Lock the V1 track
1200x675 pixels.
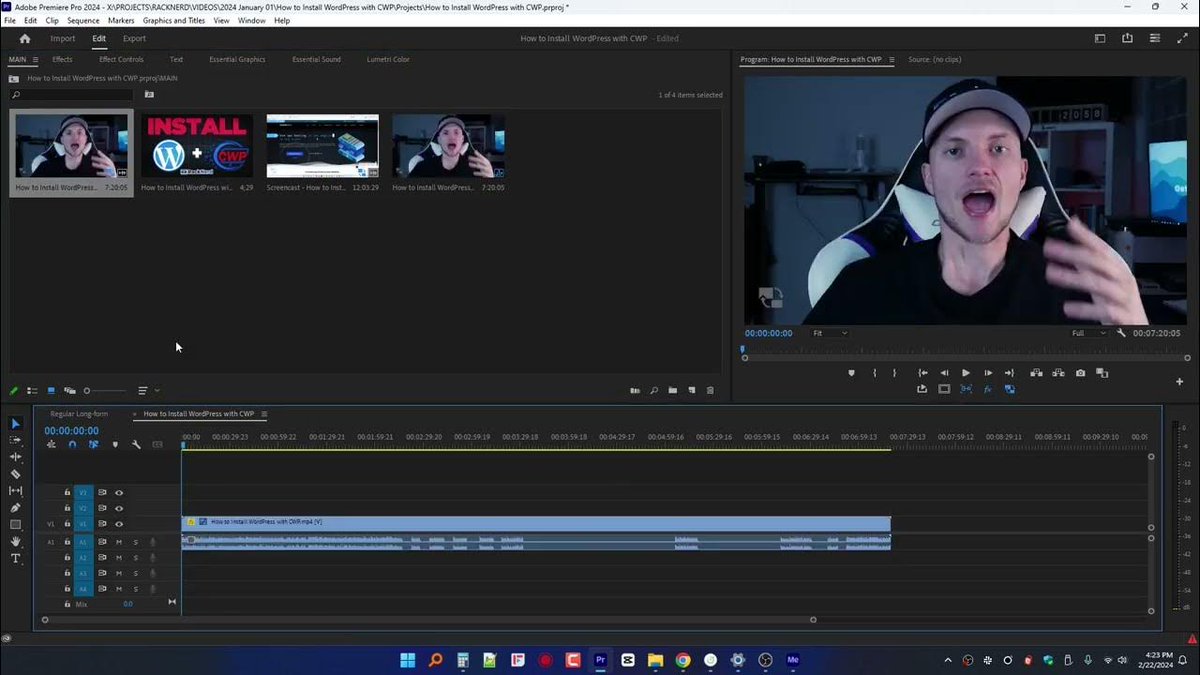pos(67,524)
